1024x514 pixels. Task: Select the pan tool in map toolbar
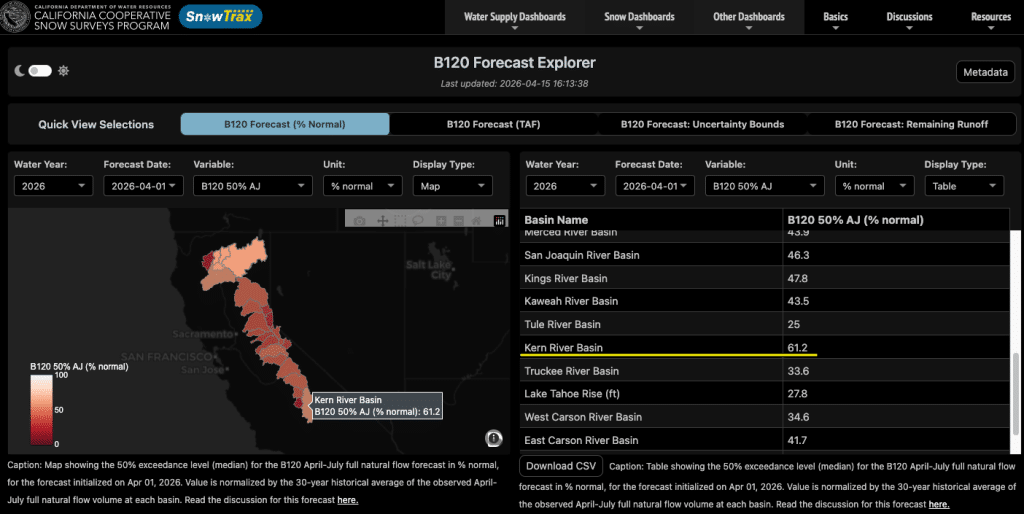pos(381,220)
